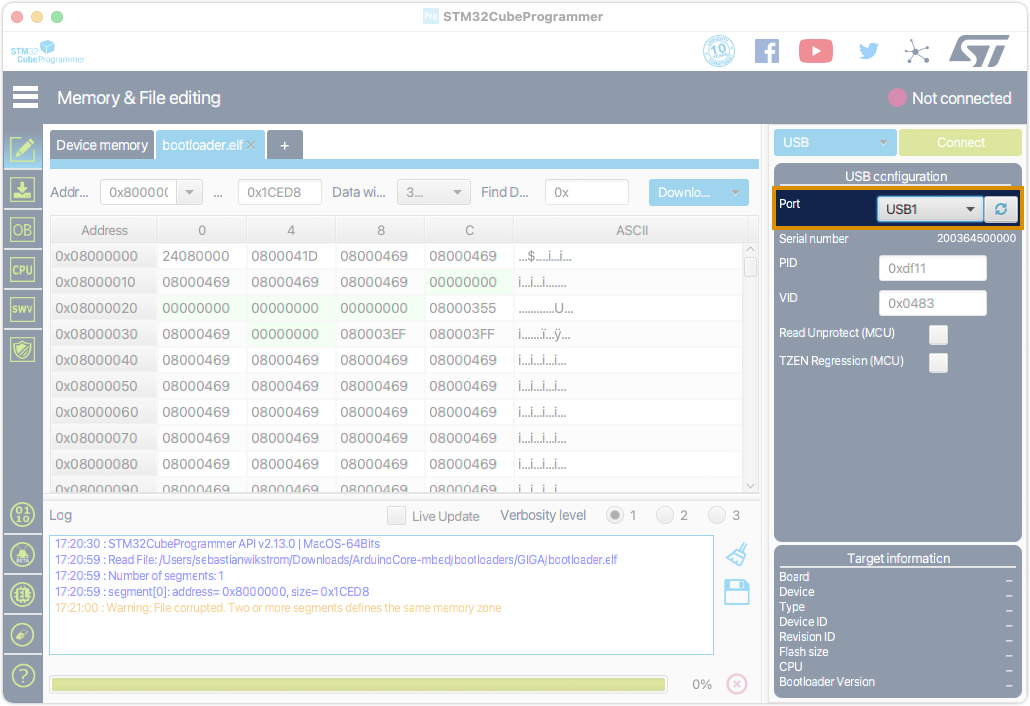Viewport: 1030px width, 706px height.
Task: Click the Address input field
Action: 139,192
